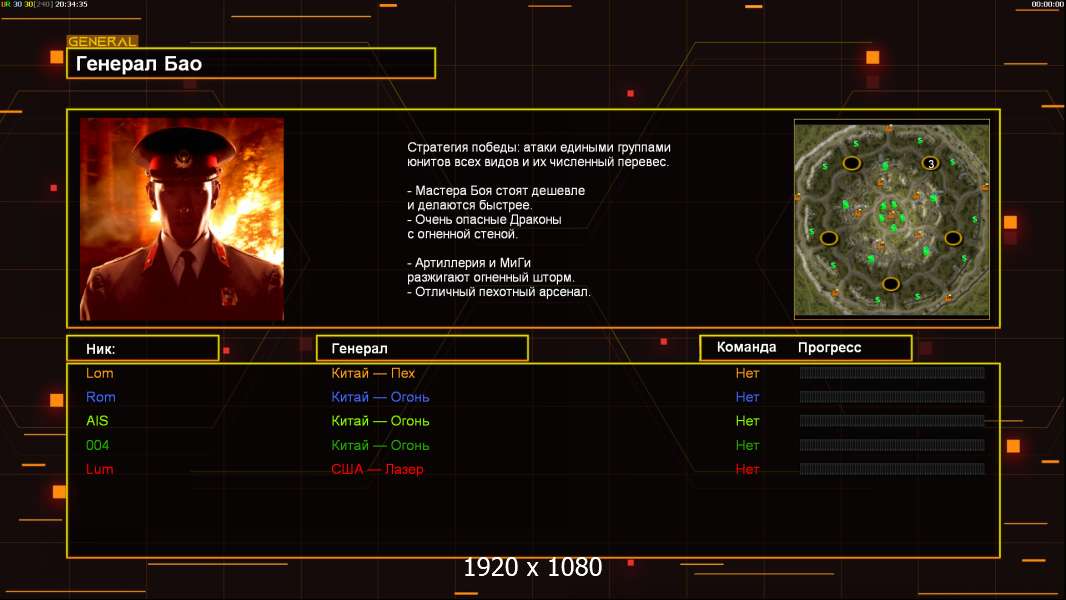
Task: Click the 'Команда' column header
Action: (746, 348)
